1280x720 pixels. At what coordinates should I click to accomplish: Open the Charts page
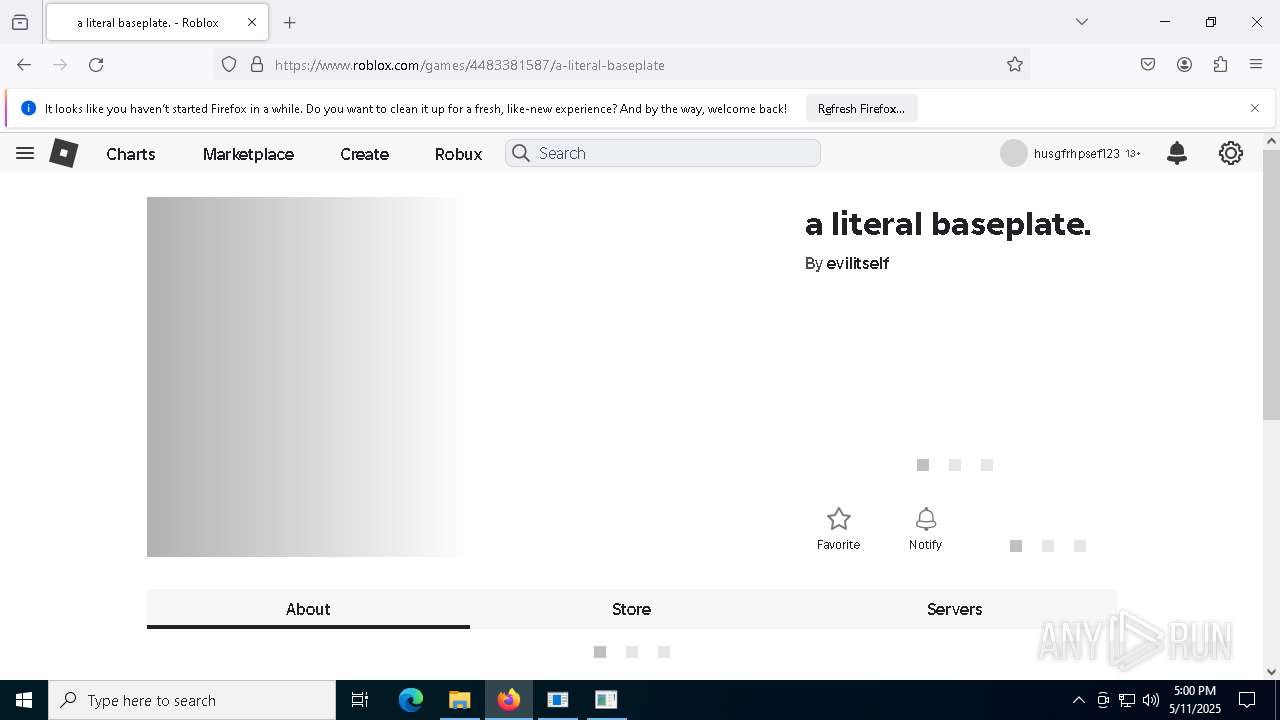tap(131, 154)
